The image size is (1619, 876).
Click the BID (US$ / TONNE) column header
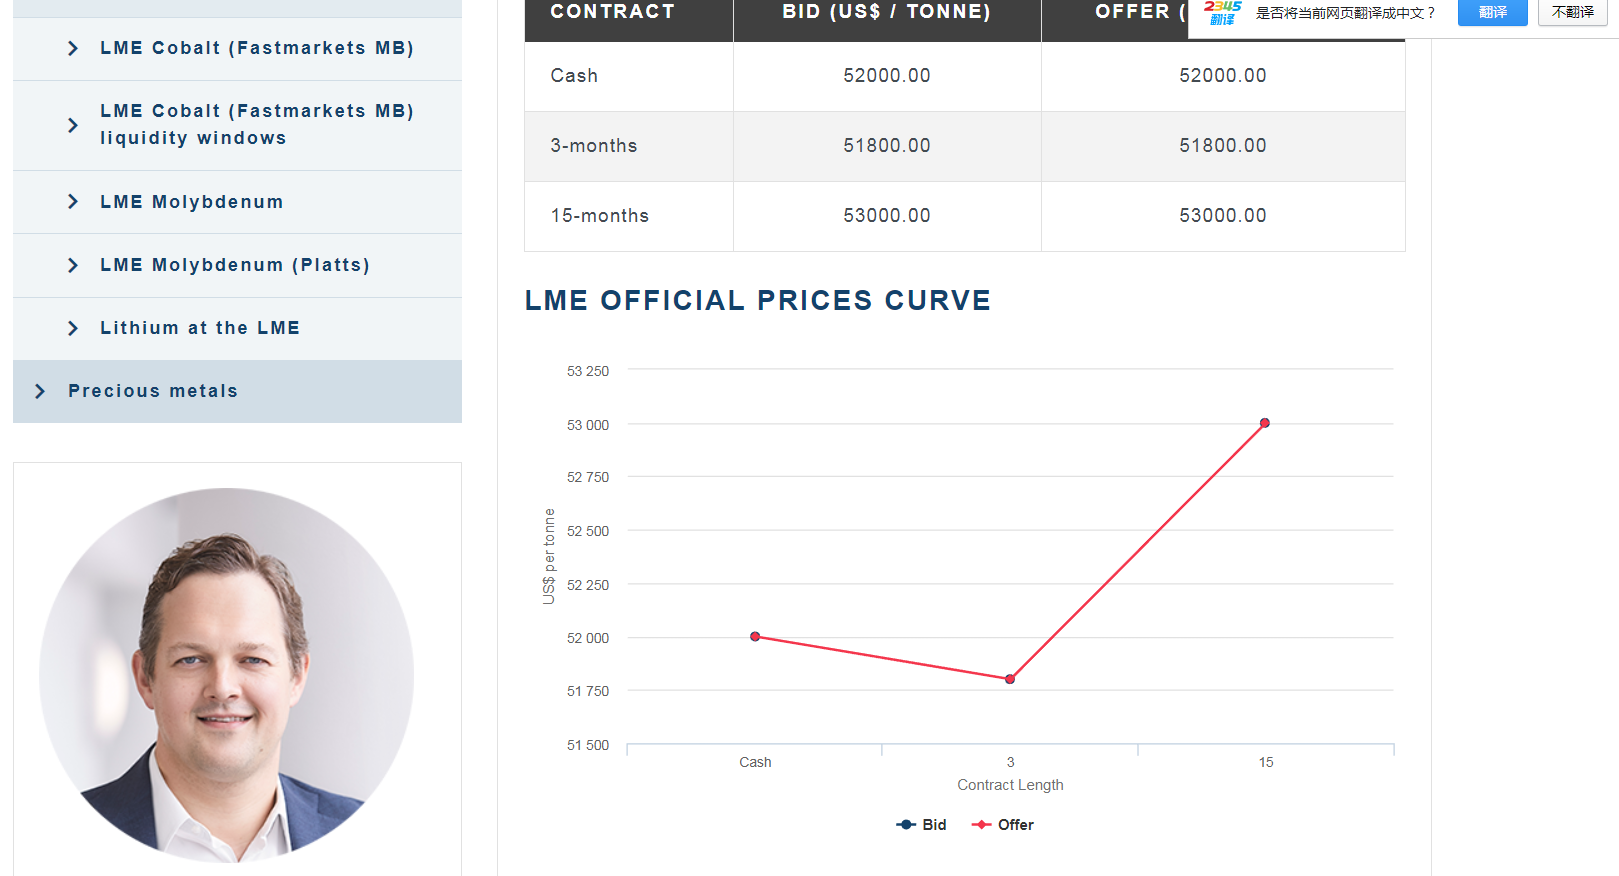click(x=887, y=12)
